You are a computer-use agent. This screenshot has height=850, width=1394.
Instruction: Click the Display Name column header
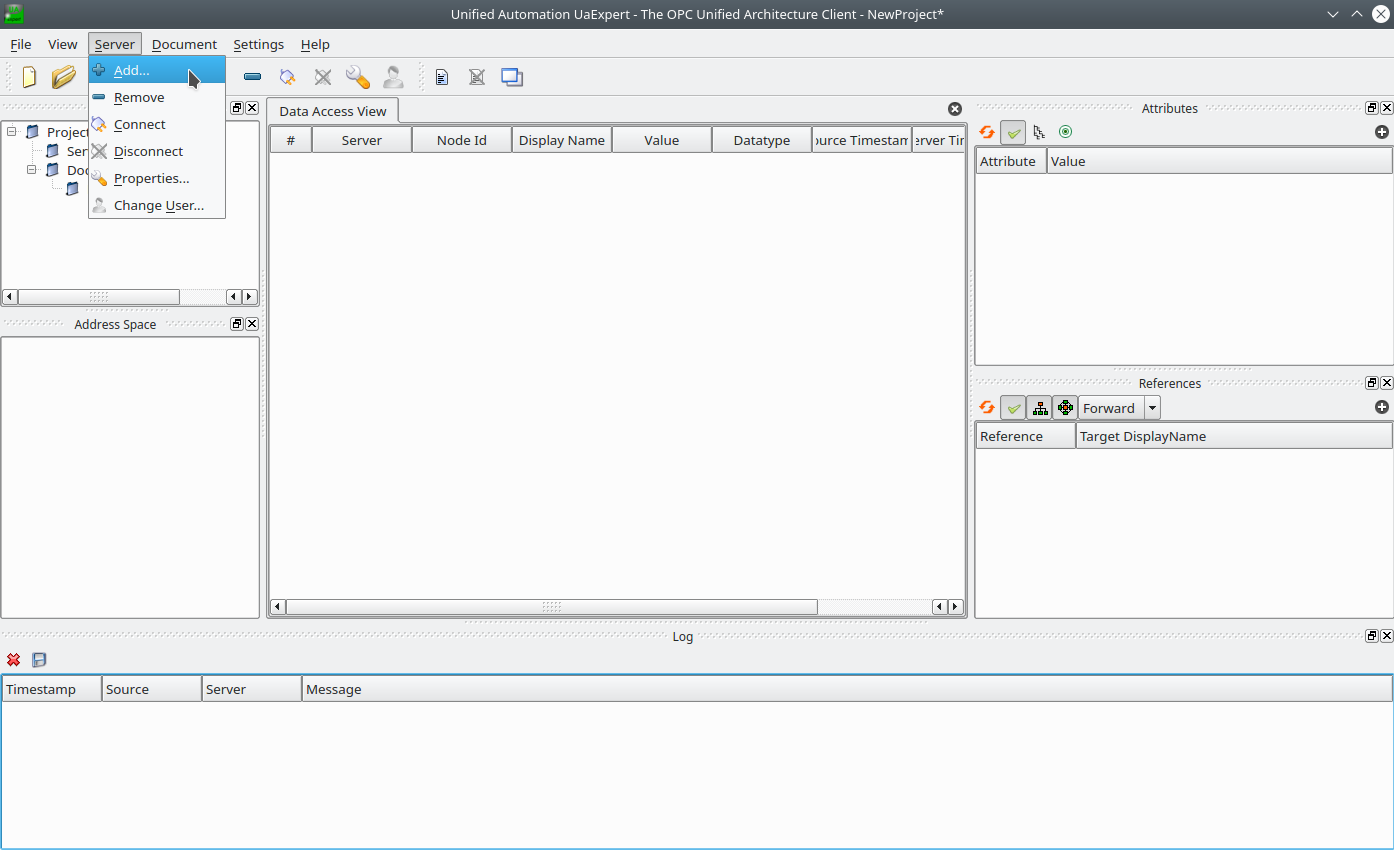tap(561, 140)
